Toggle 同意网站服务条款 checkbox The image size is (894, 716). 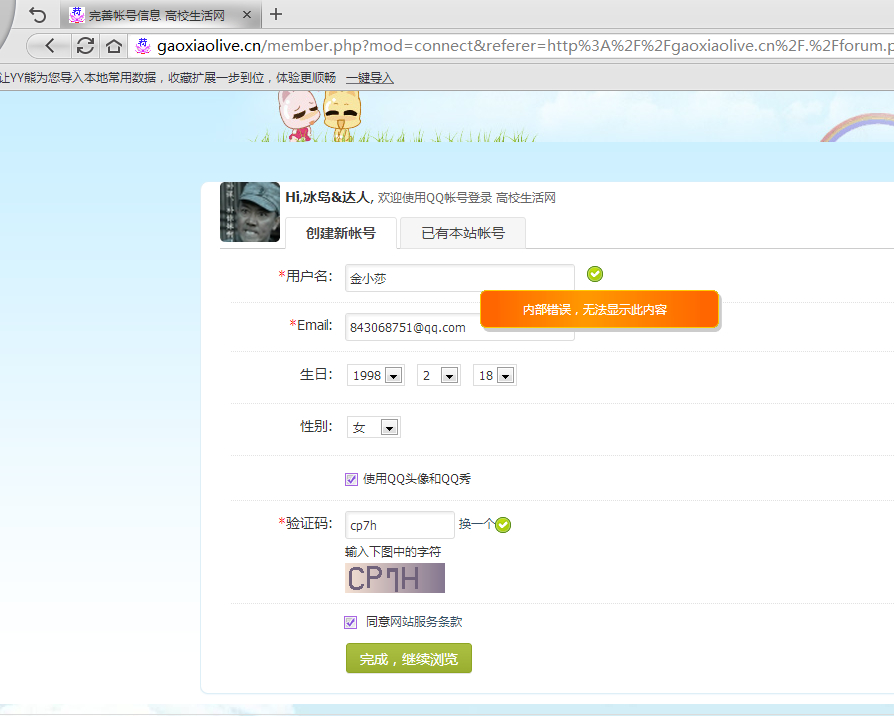351,623
